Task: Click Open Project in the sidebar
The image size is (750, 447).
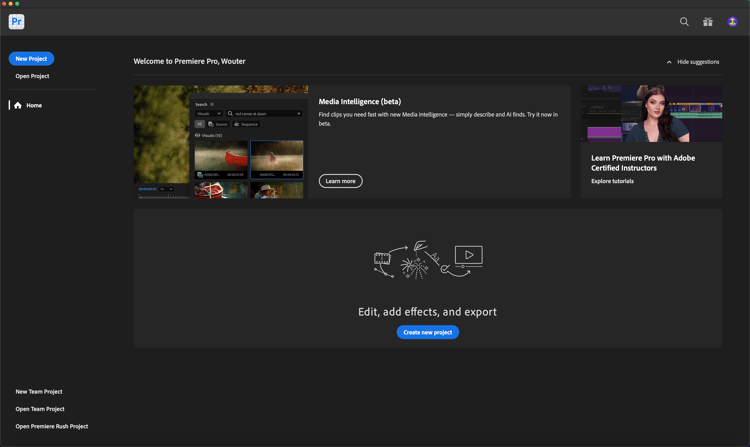Action: point(32,76)
